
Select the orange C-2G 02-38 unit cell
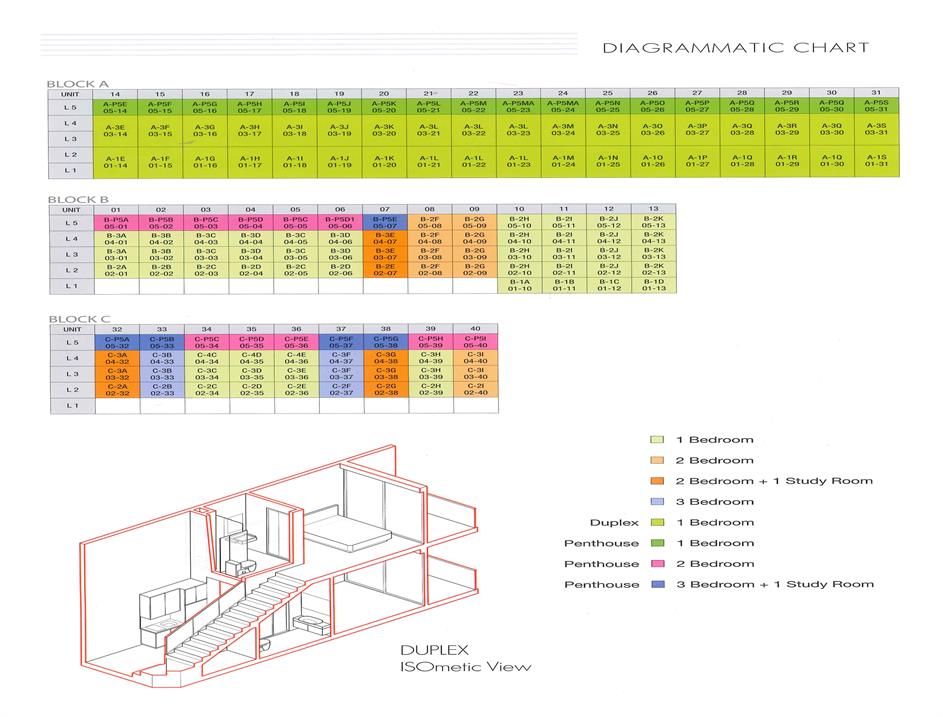pos(385,390)
